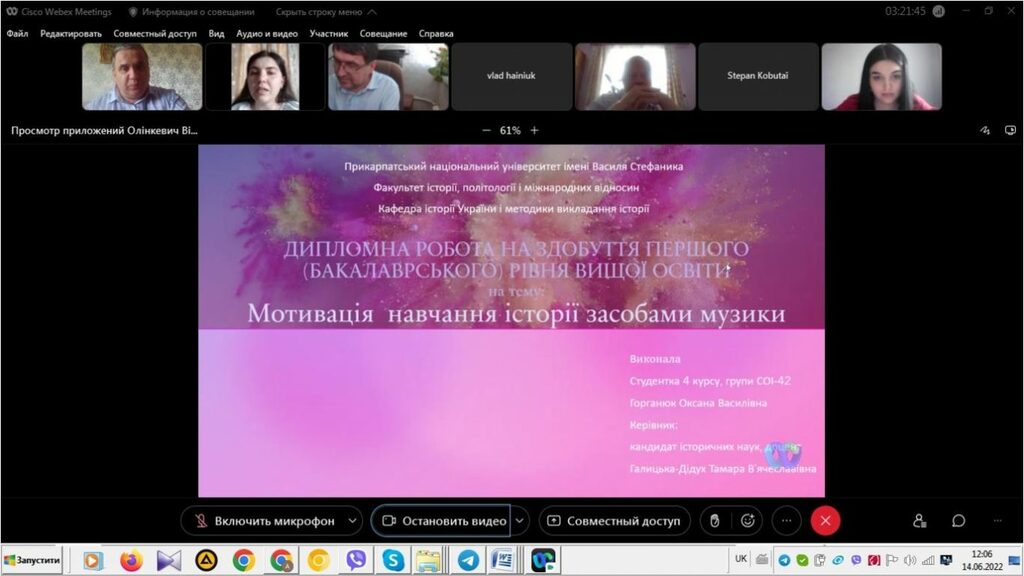Zoom in shared content with plus
The width and height of the screenshot is (1024, 576).
[x=534, y=130]
